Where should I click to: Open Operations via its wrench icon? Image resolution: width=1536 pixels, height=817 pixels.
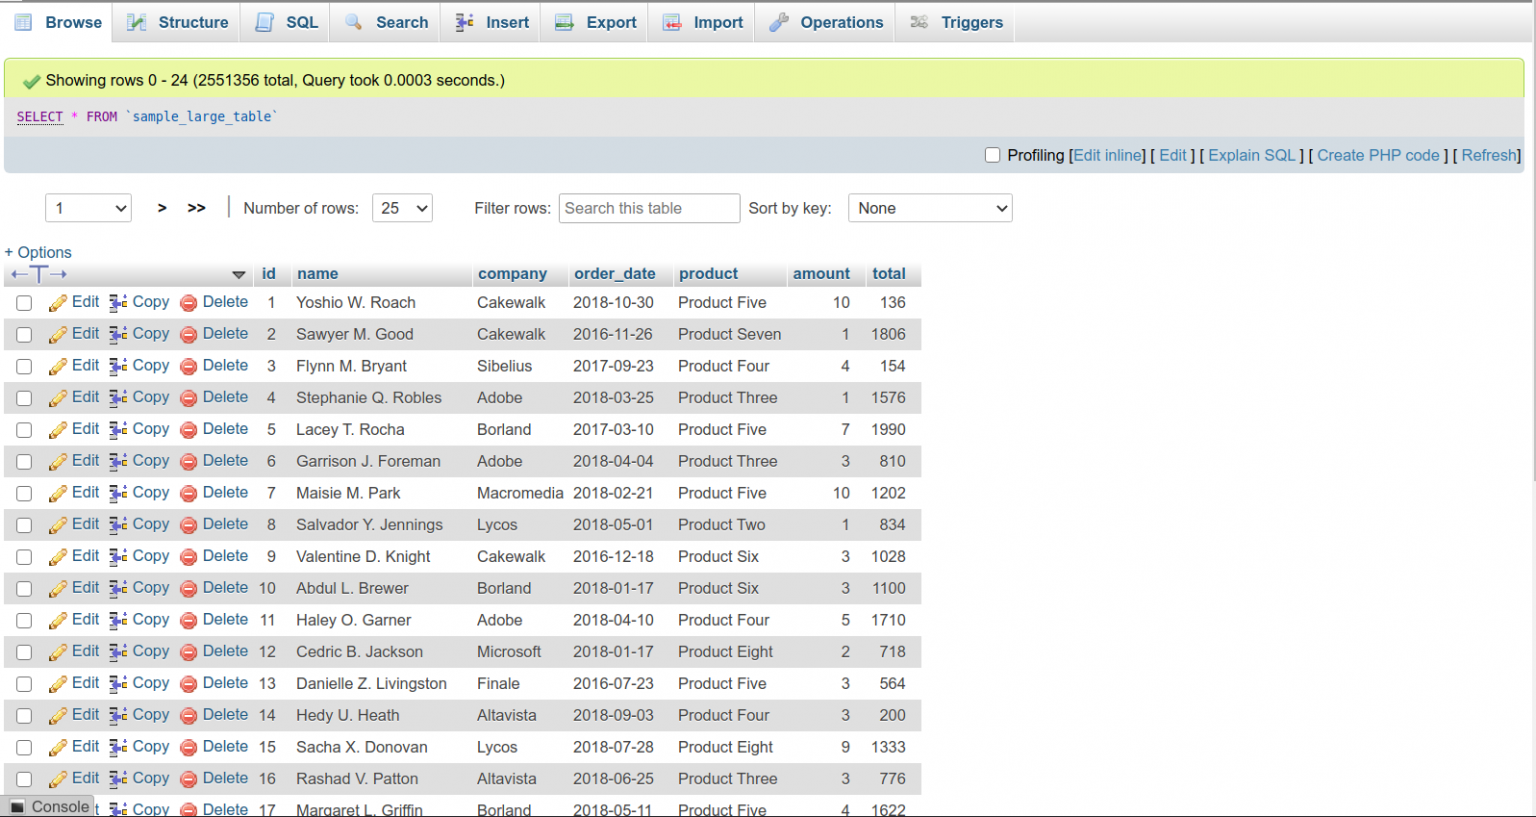tap(779, 21)
